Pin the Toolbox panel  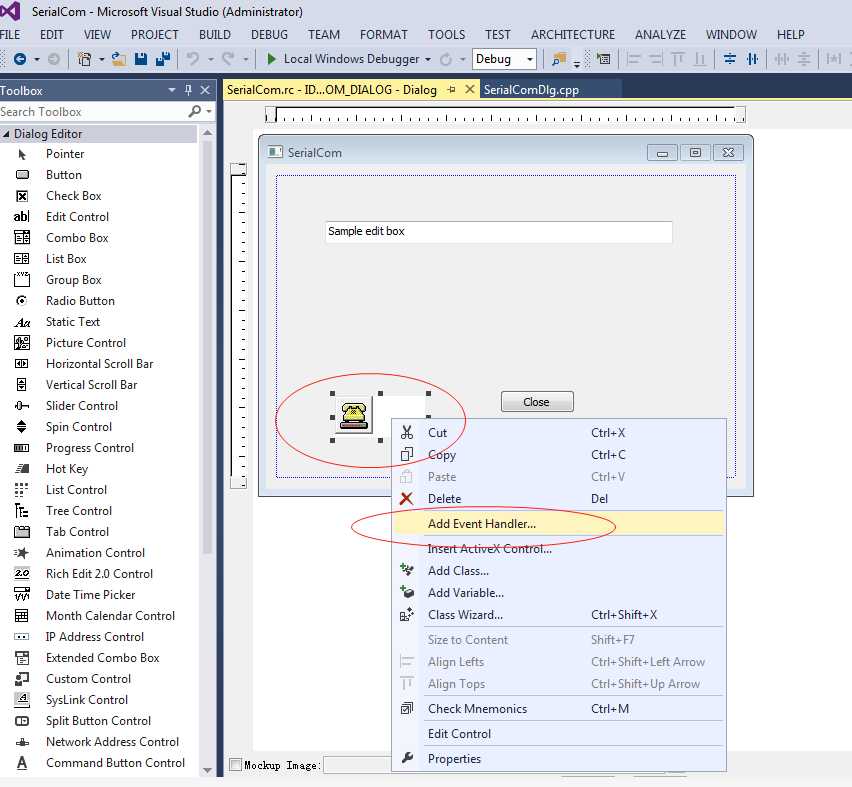pyautogui.click(x=189, y=90)
